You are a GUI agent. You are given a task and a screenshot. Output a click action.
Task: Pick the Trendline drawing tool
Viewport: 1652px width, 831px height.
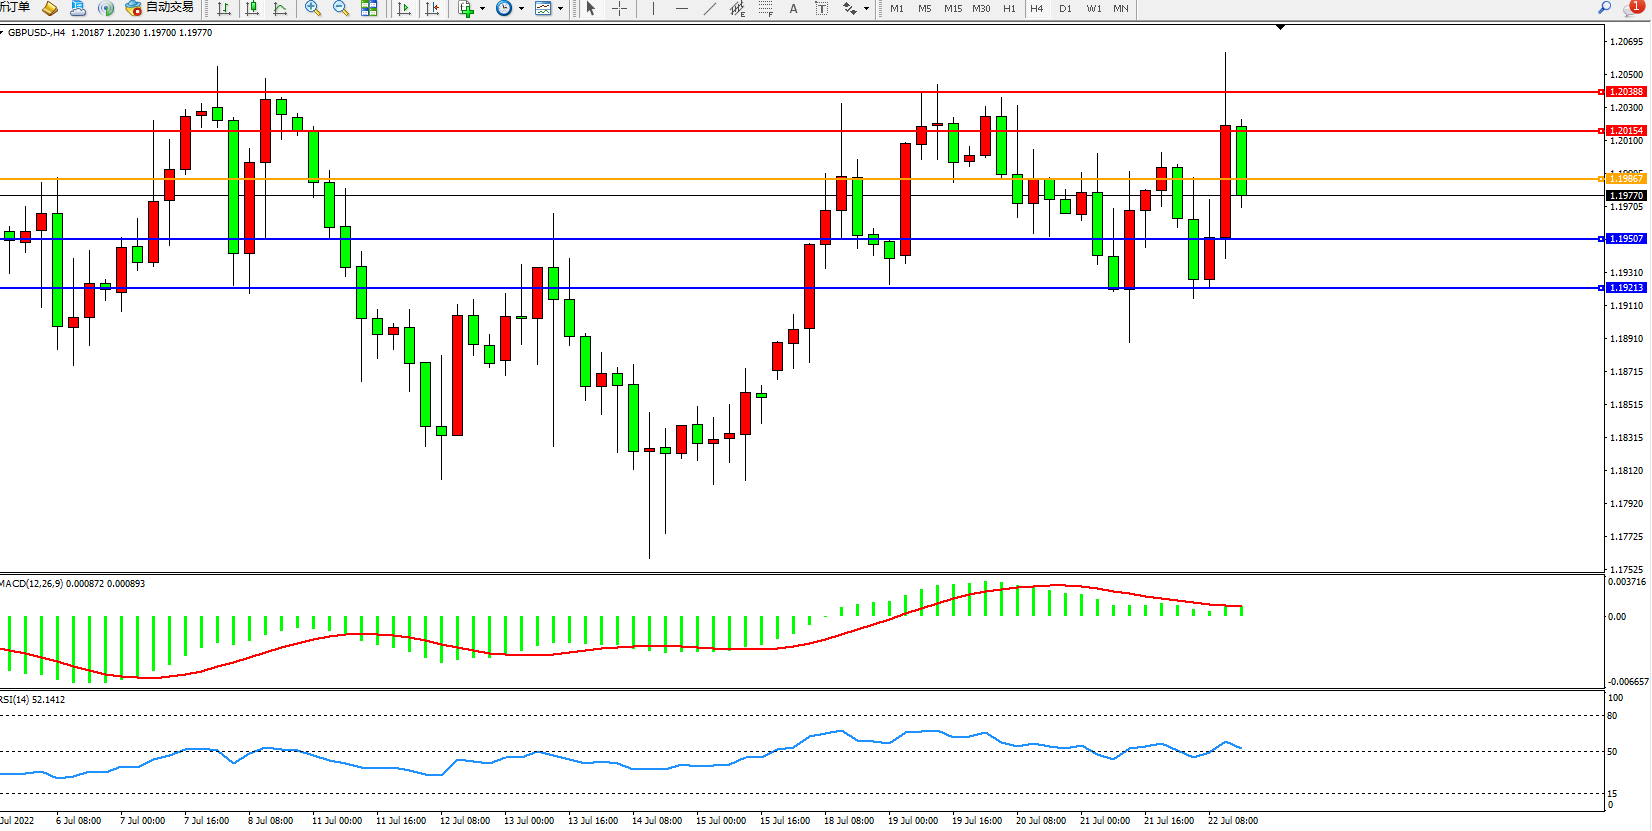709,8
